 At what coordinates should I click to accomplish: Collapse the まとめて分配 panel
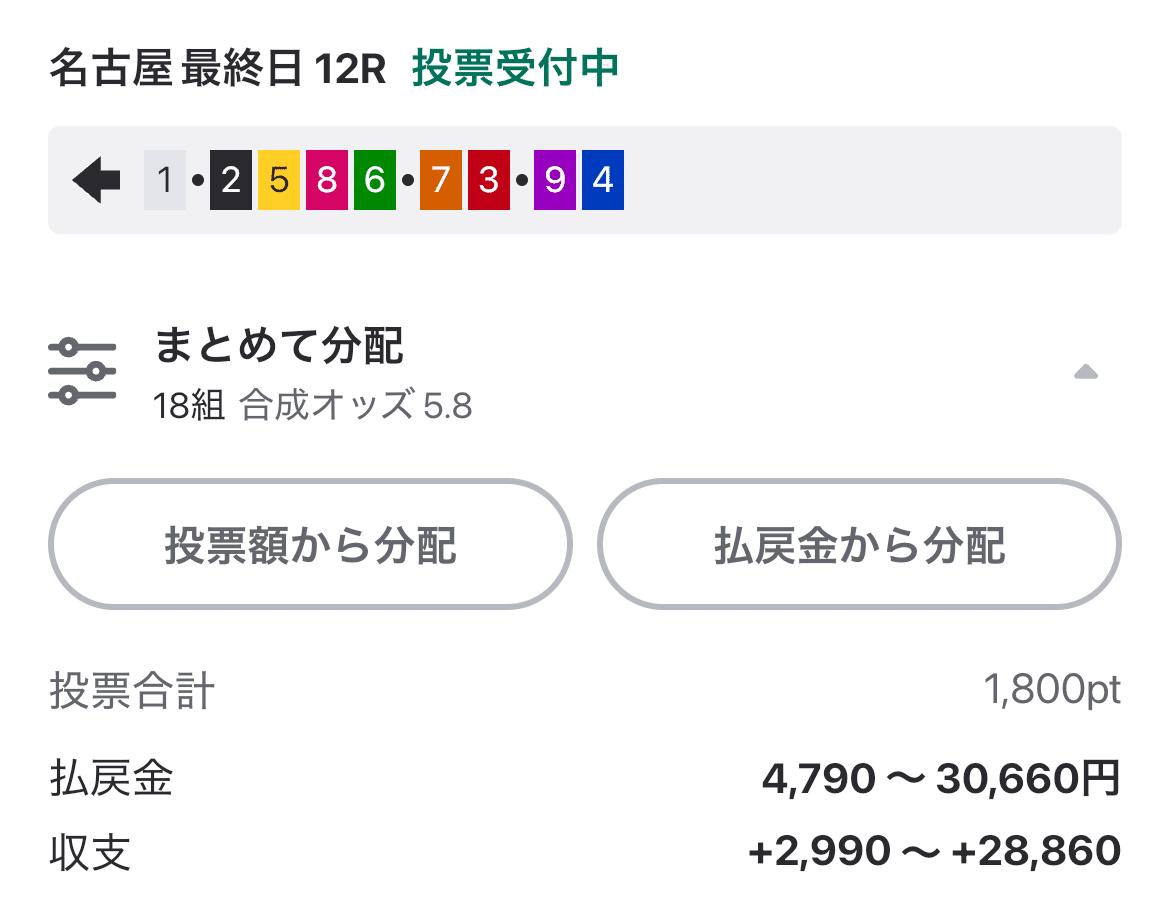click(1087, 371)
